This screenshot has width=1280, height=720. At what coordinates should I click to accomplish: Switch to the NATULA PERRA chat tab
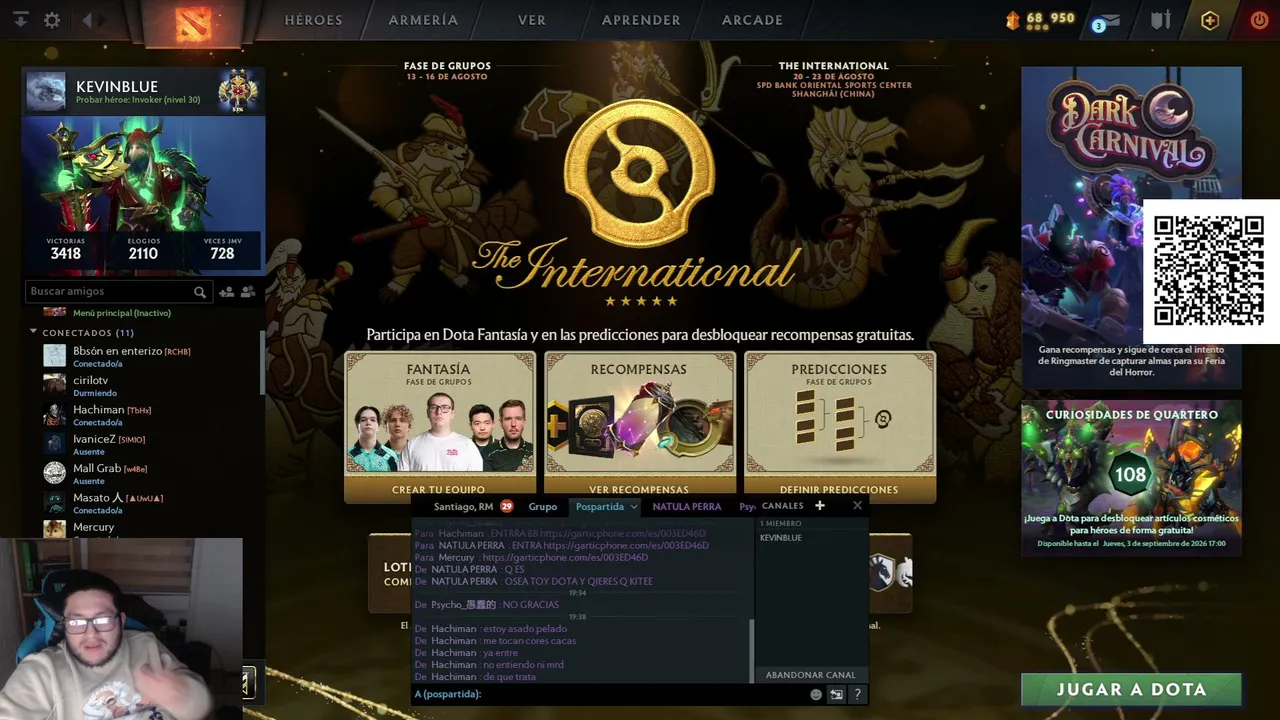click(687, 507)
